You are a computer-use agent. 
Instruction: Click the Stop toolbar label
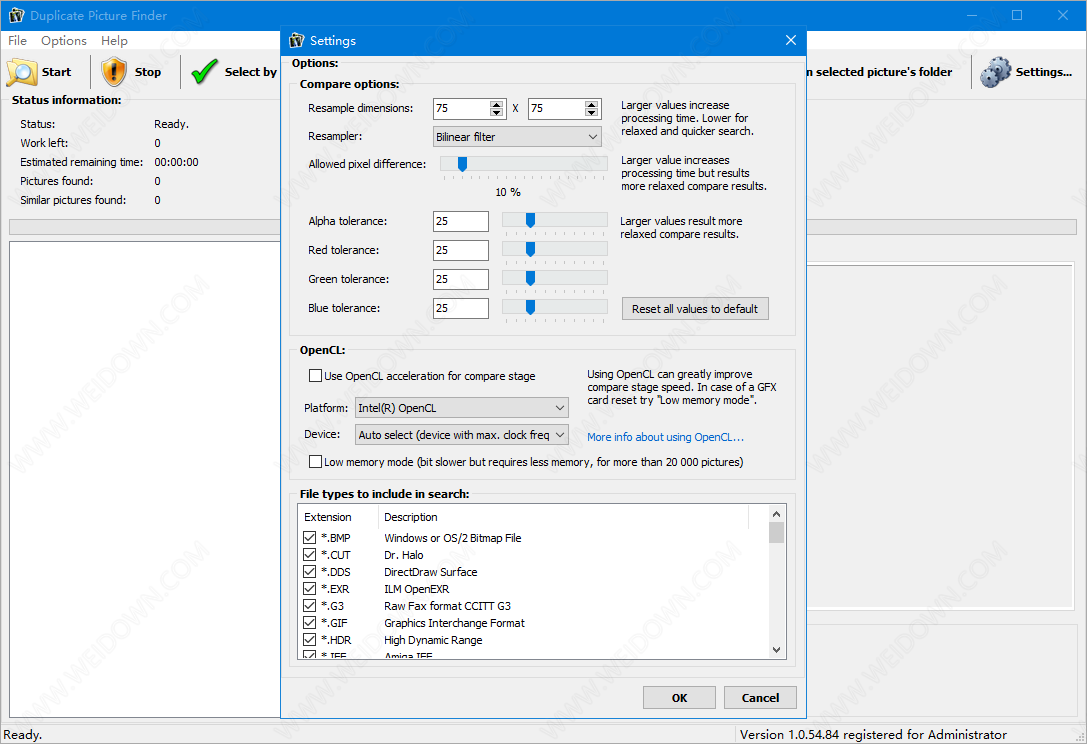[148, 72]
